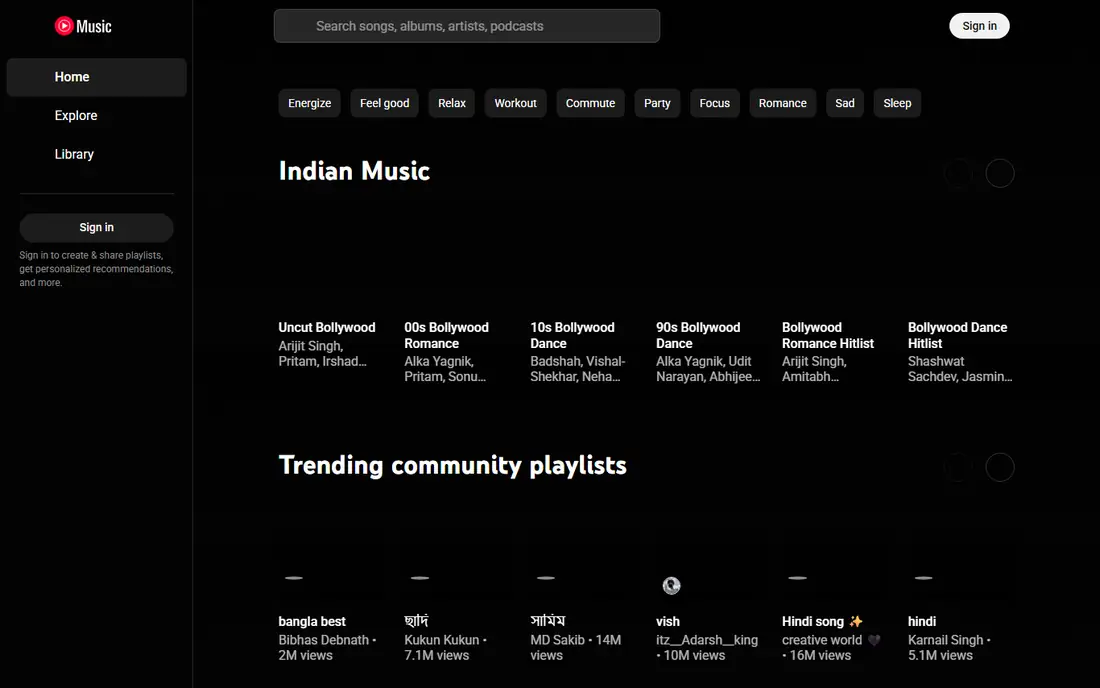Click "creative world • 16M views" text
Viewport: 1100px width, 688px height.
coord(831,647)
